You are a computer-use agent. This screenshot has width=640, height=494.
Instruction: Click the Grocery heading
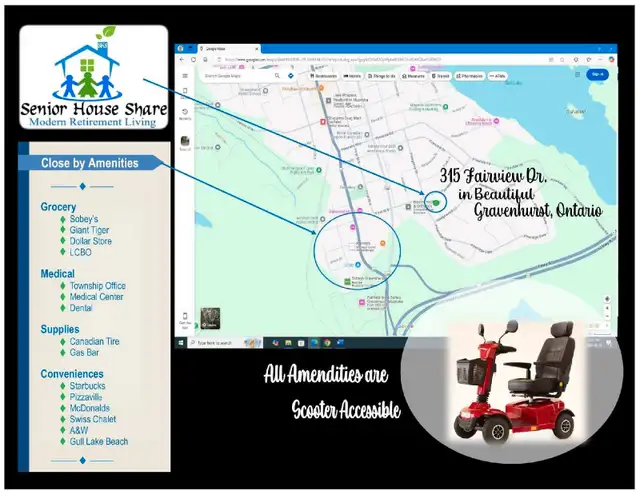click(x=58, y=207)
